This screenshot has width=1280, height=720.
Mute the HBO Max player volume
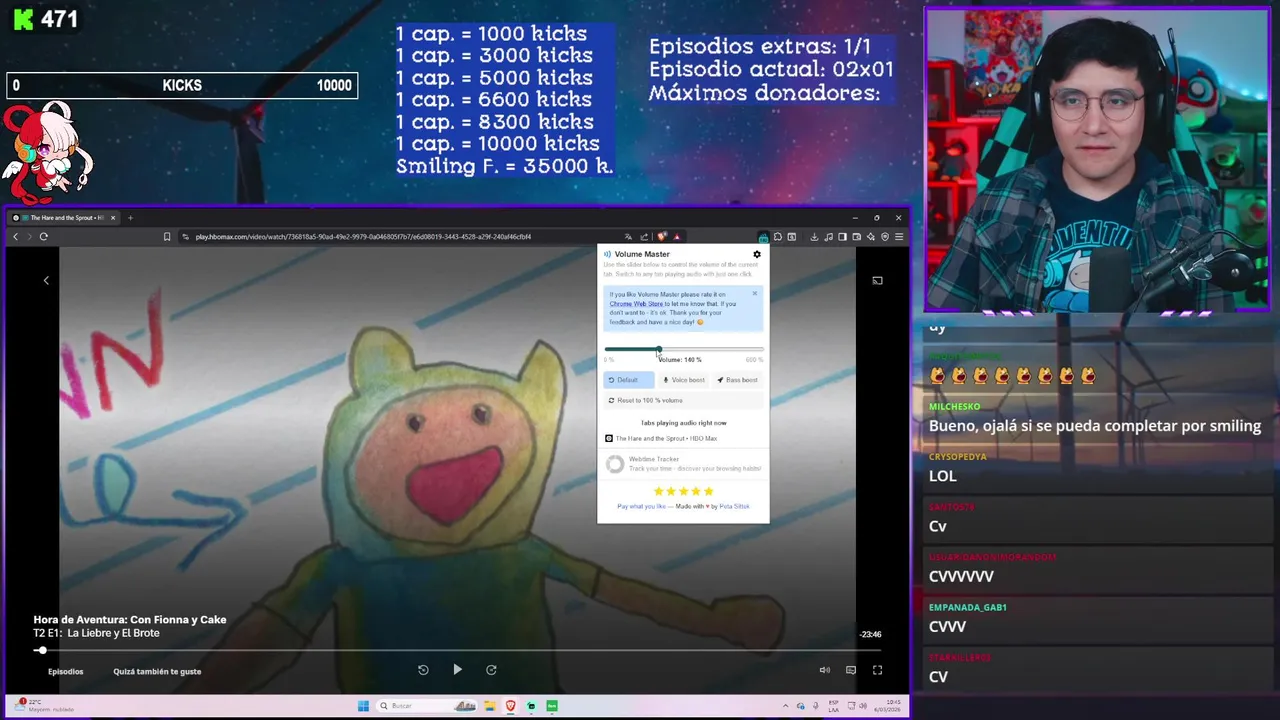click(824, 670)
